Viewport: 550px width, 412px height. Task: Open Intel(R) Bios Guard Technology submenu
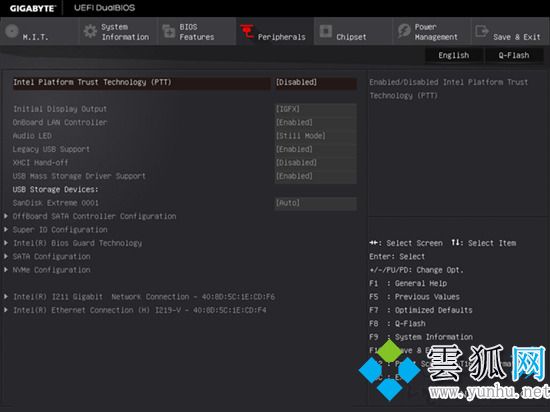pos(78,243)
